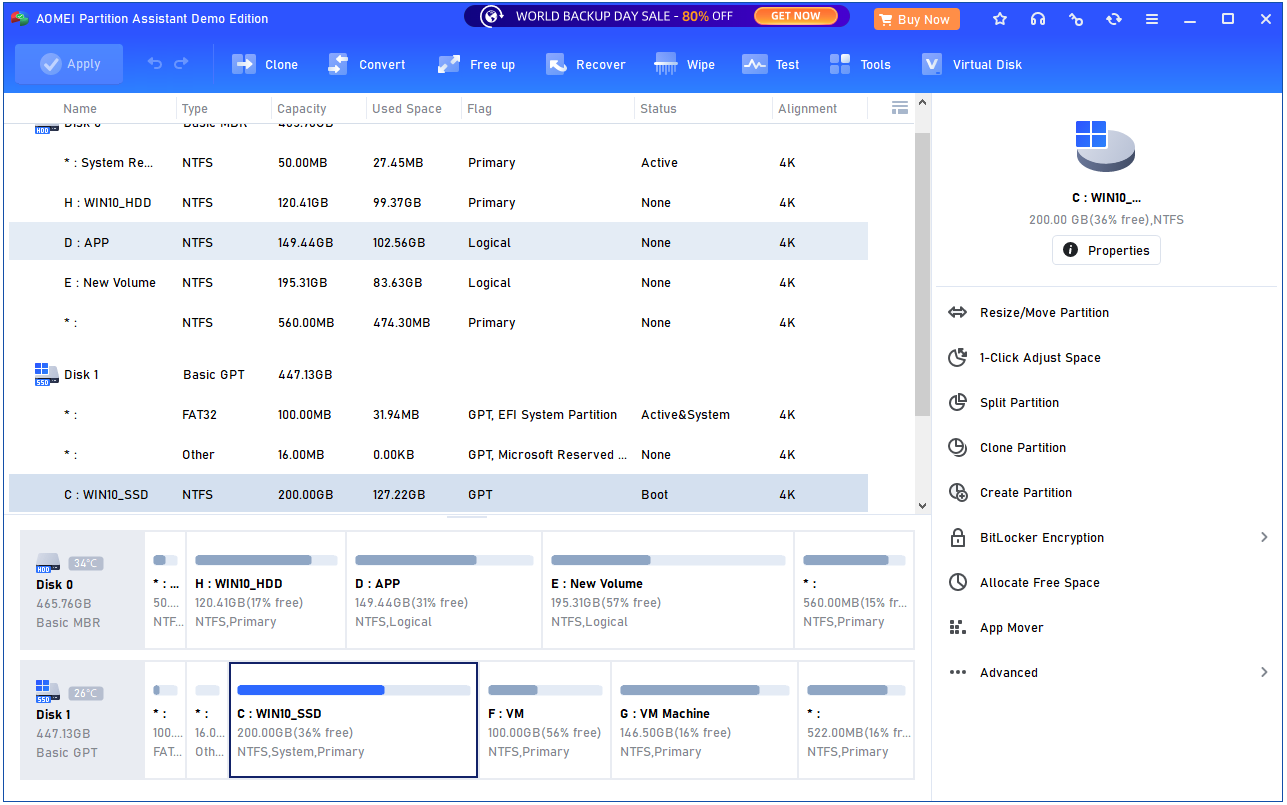Open Properties for C: WIN10_SSD
1287x805 pixels.
pyautogui.click(x=1106, y=250)
